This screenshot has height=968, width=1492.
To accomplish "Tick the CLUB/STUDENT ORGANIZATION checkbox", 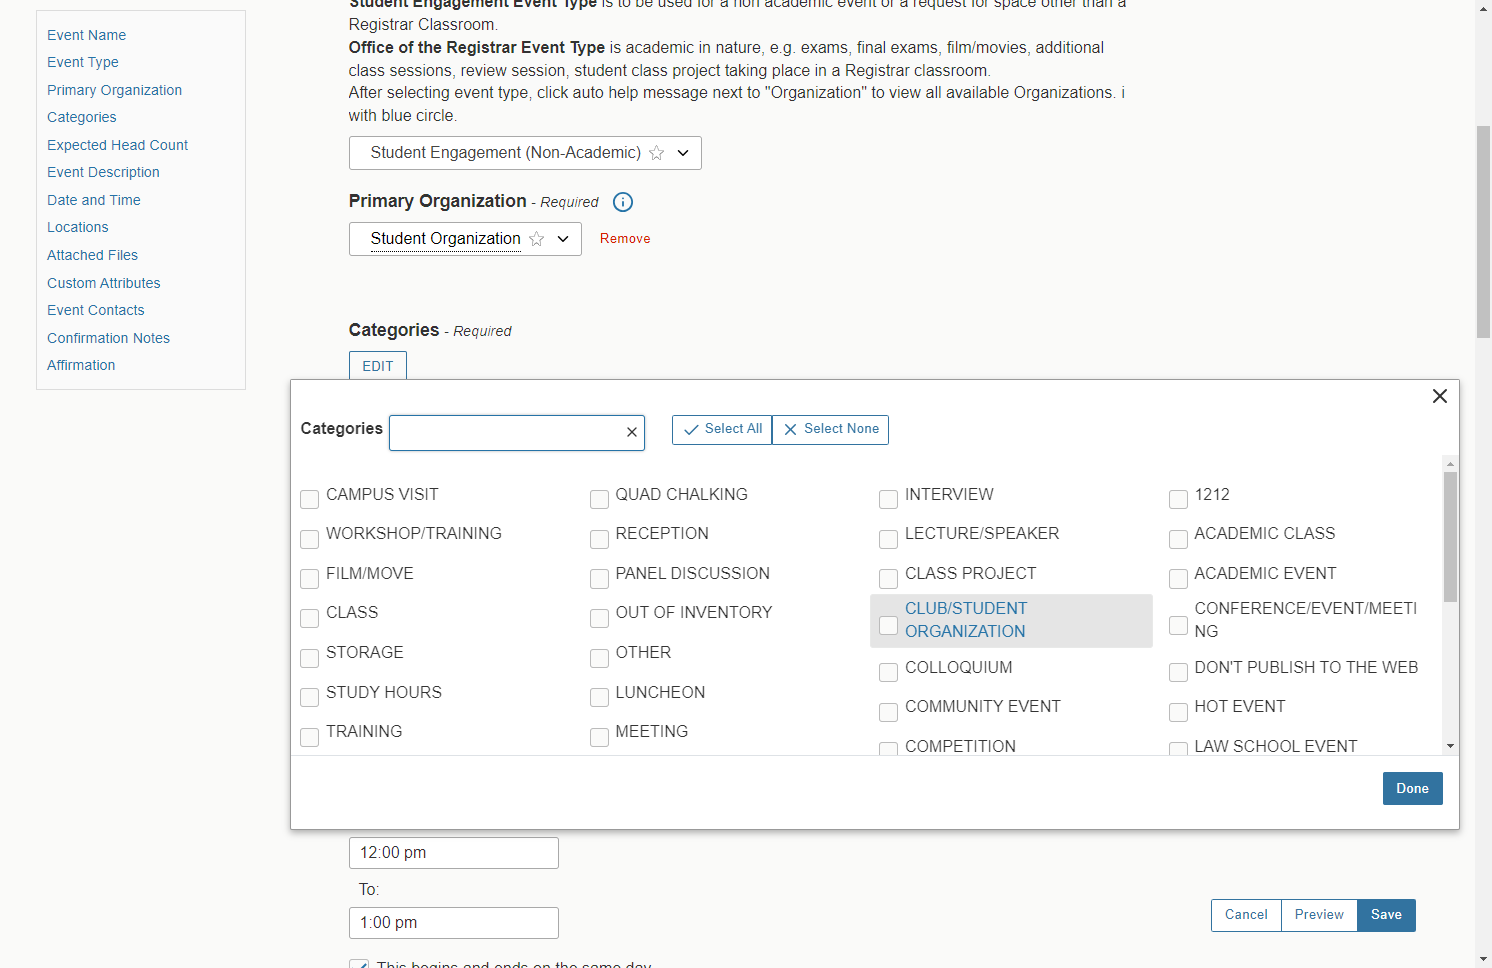I will [888, 625].
